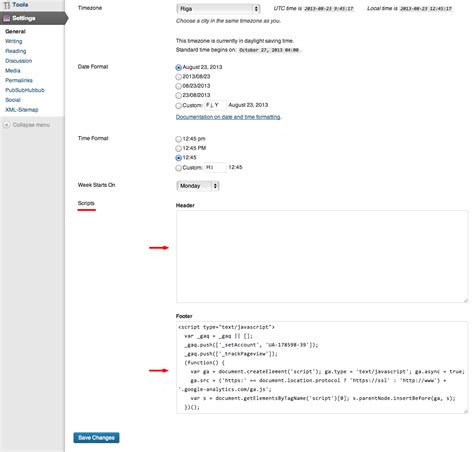Viewport: 474px width, 452px height.
Task: Click the Date Format label
Action: pos(93,67)
